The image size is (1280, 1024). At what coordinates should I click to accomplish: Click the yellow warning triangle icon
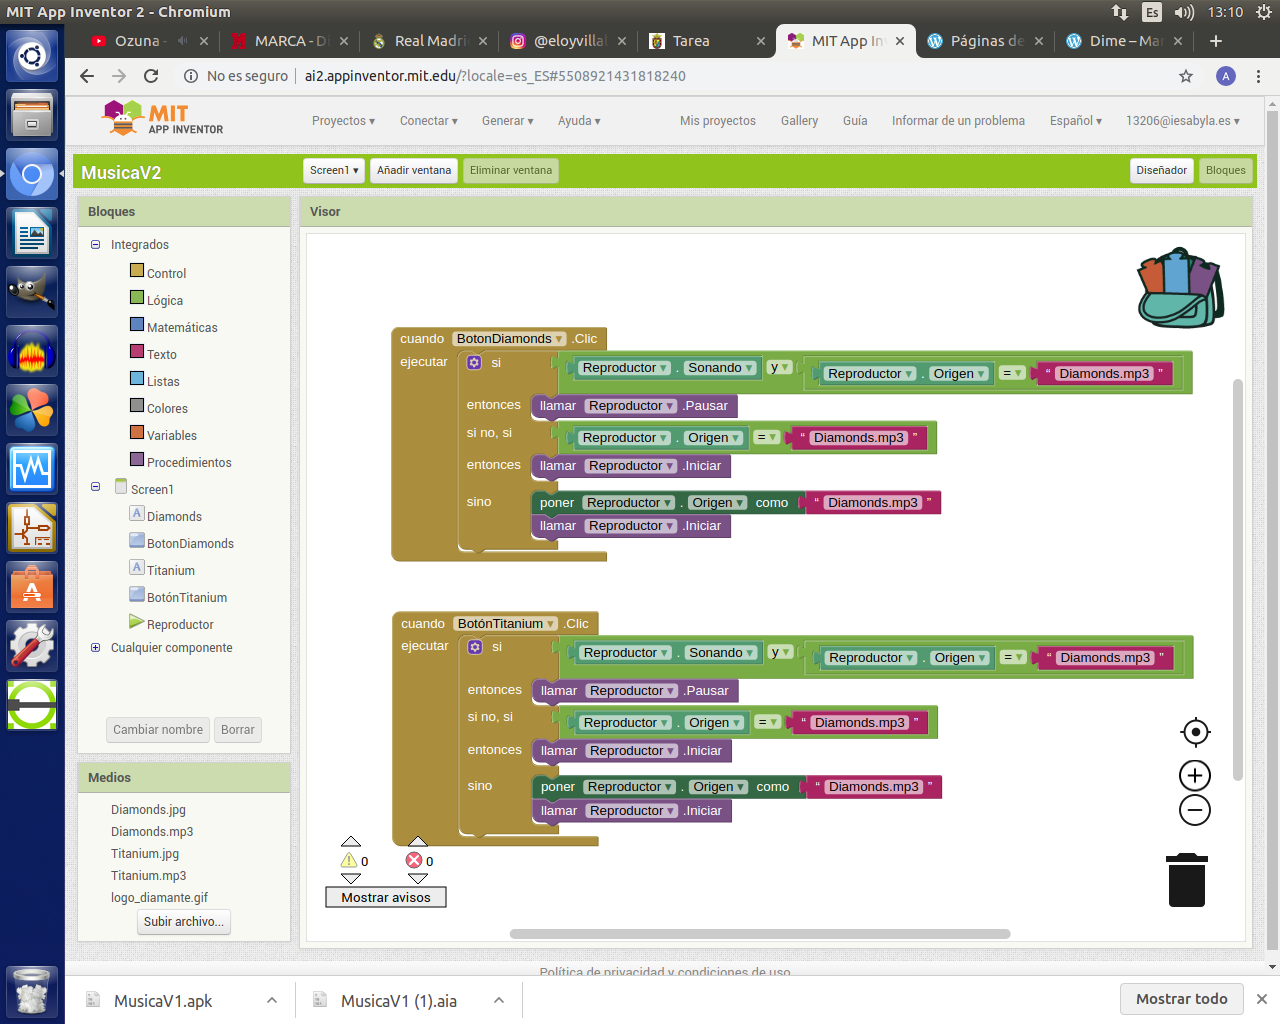(x=349, y=860)
